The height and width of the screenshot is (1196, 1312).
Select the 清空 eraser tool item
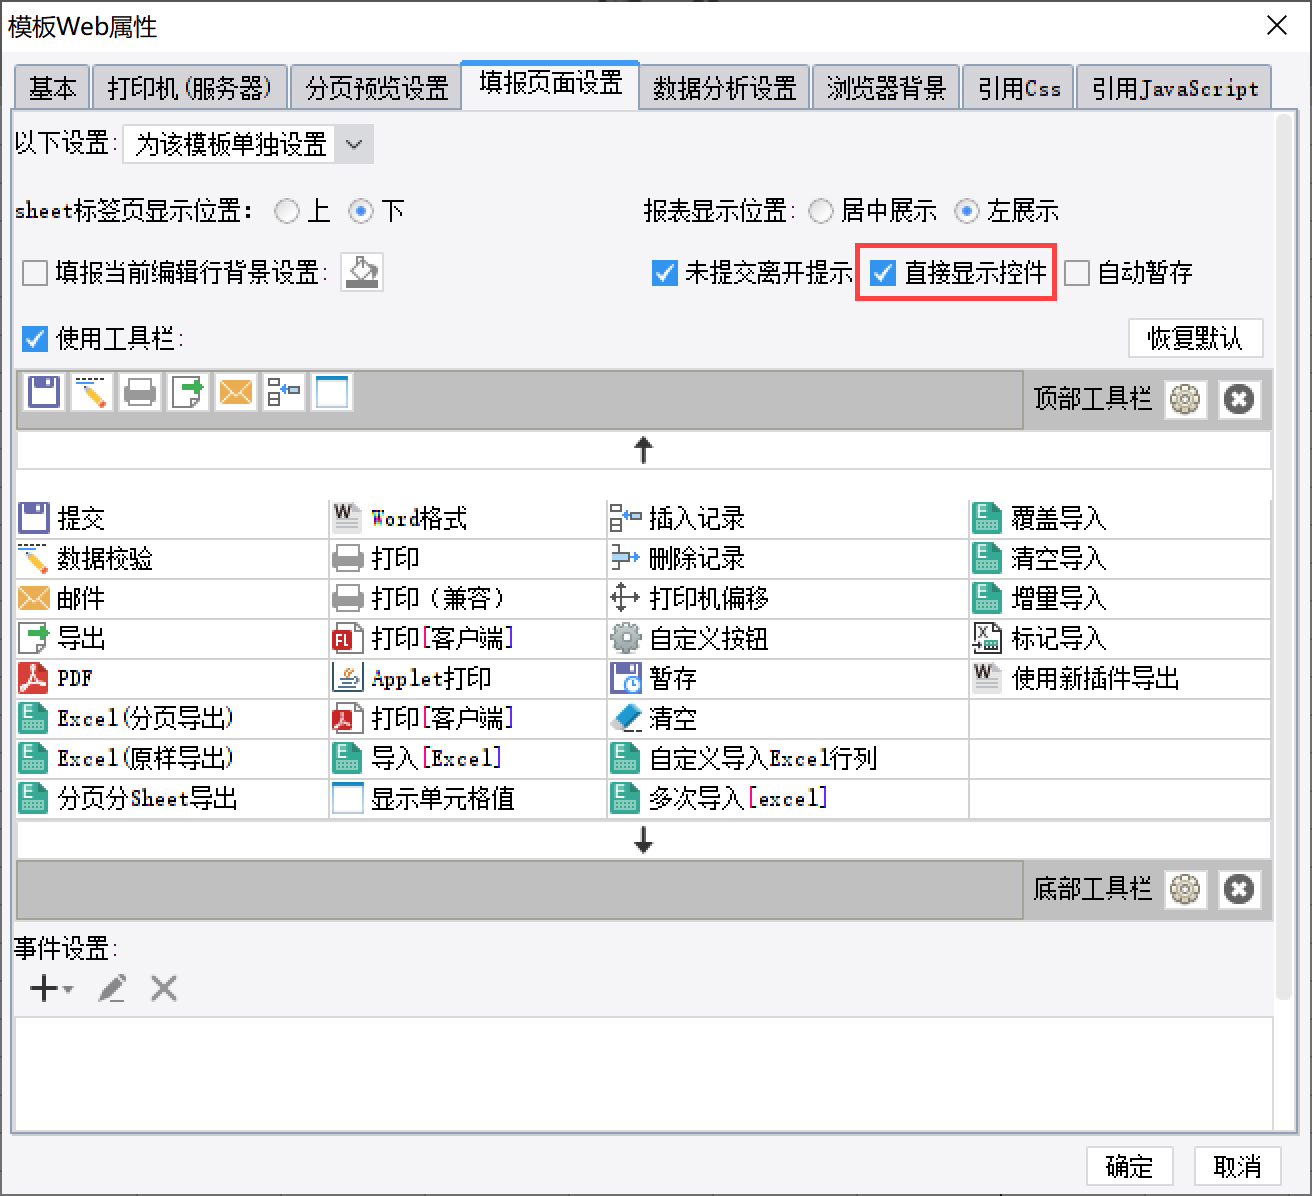pyautogui.click(x=788, y=718)
